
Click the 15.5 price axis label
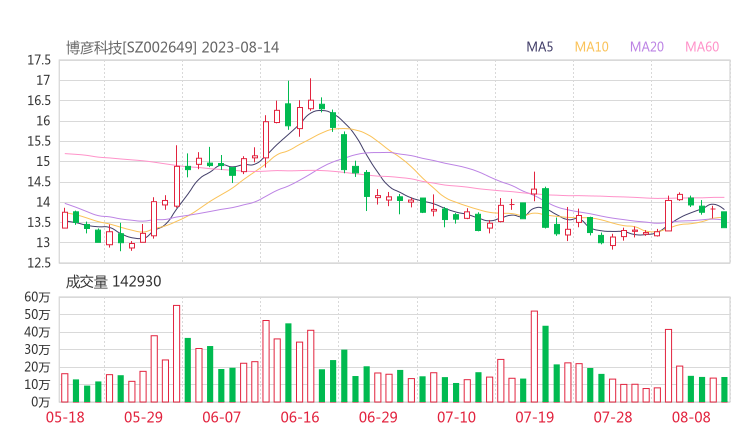pyautogui.click(x=39, y=141)
